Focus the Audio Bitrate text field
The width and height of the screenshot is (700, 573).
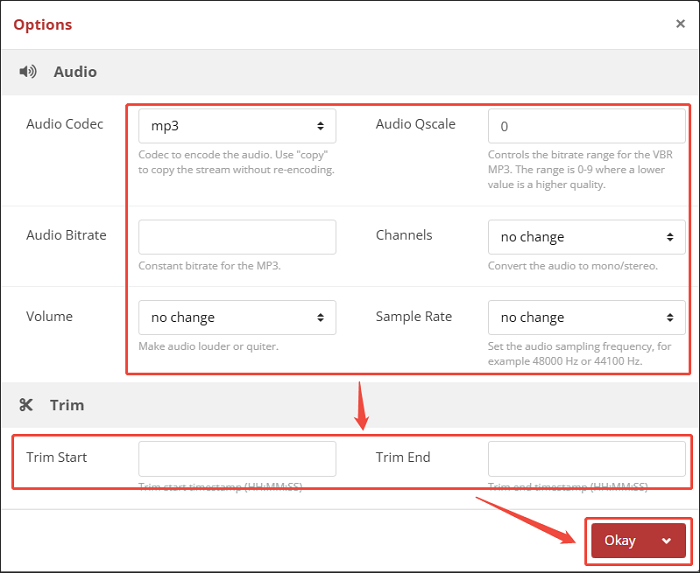(237, 237)
